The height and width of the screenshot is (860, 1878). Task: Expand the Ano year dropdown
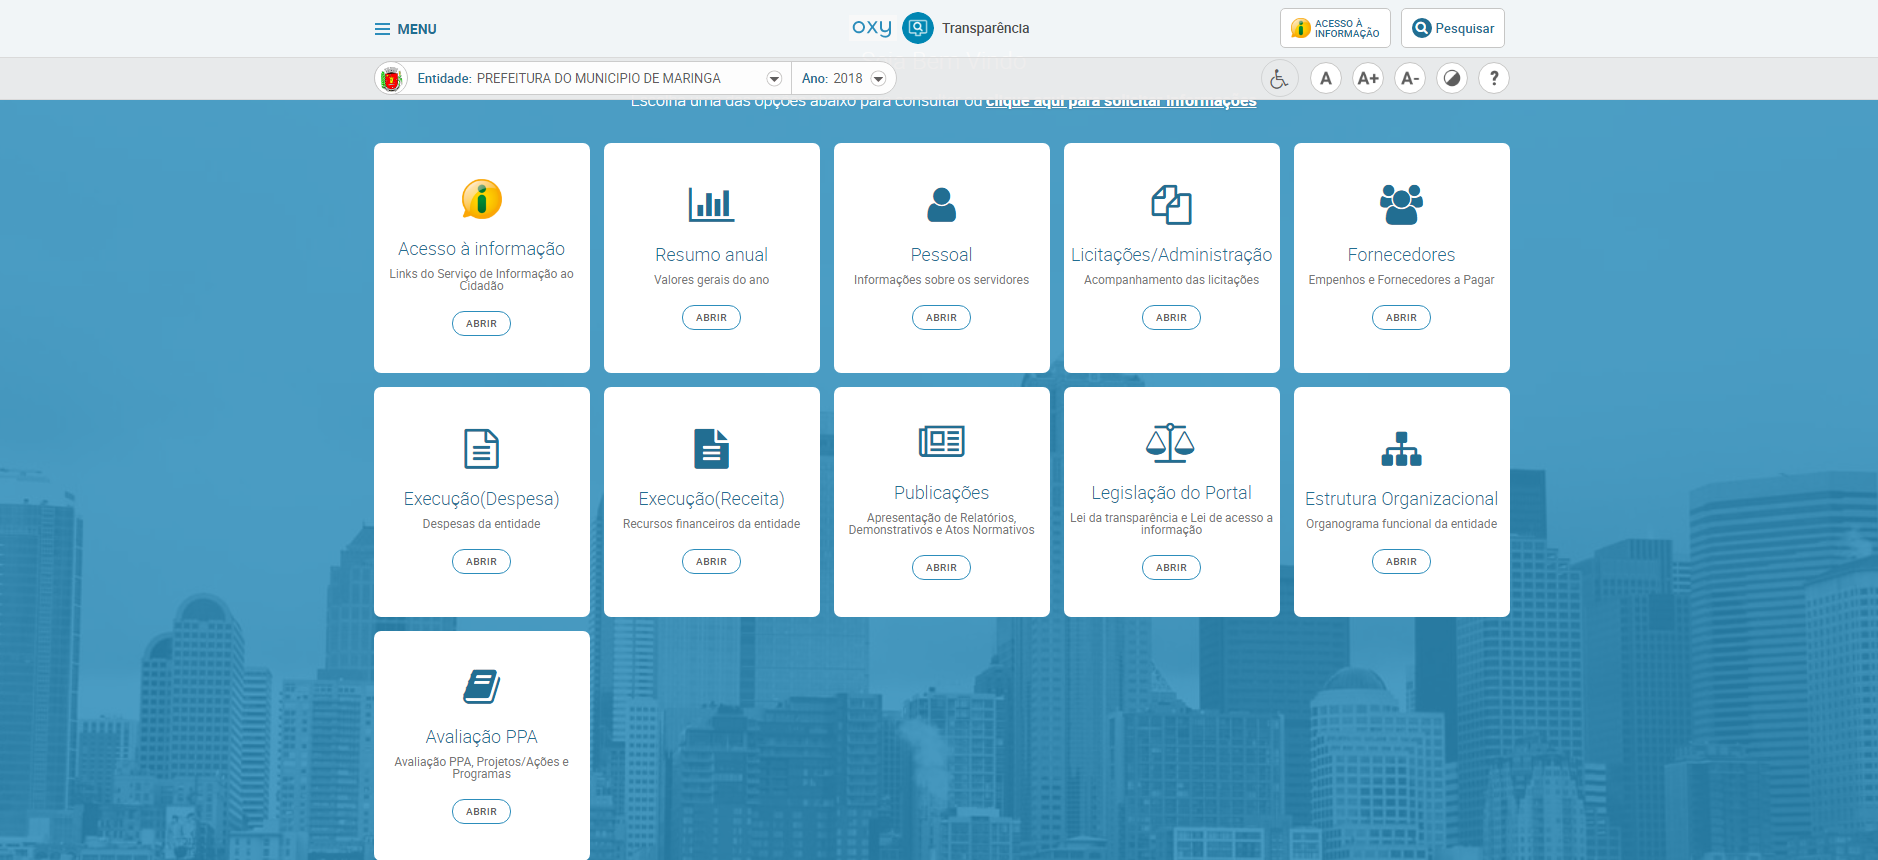pyautogui.click(x=878, y=79)
